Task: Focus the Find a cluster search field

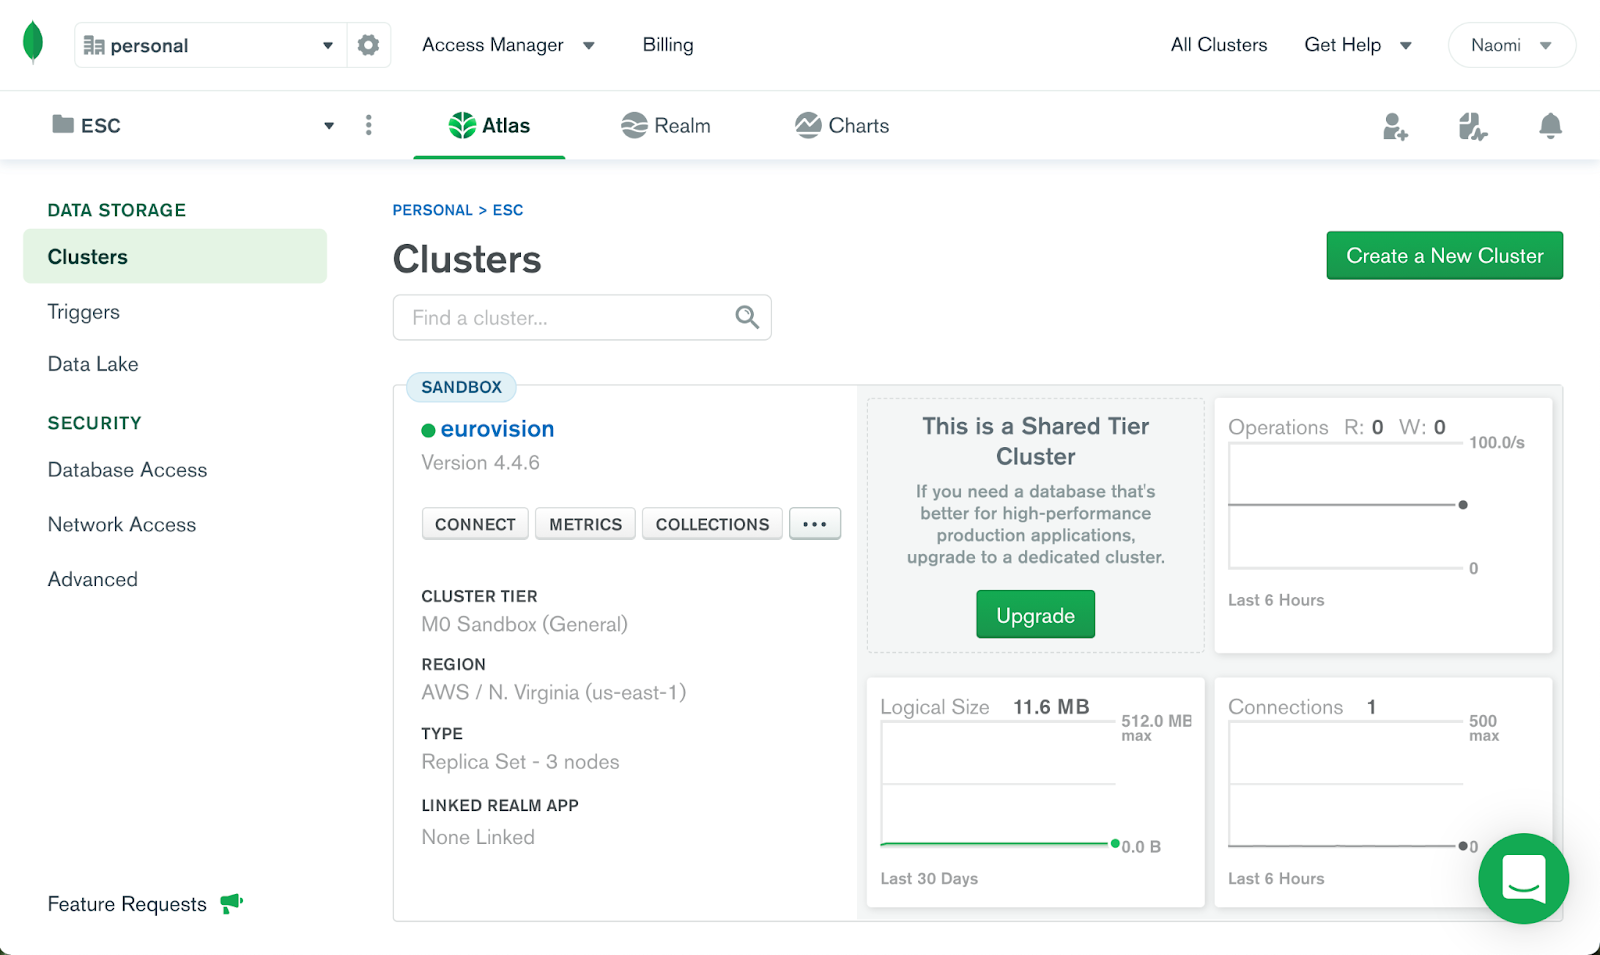Action: pos(582,317)
